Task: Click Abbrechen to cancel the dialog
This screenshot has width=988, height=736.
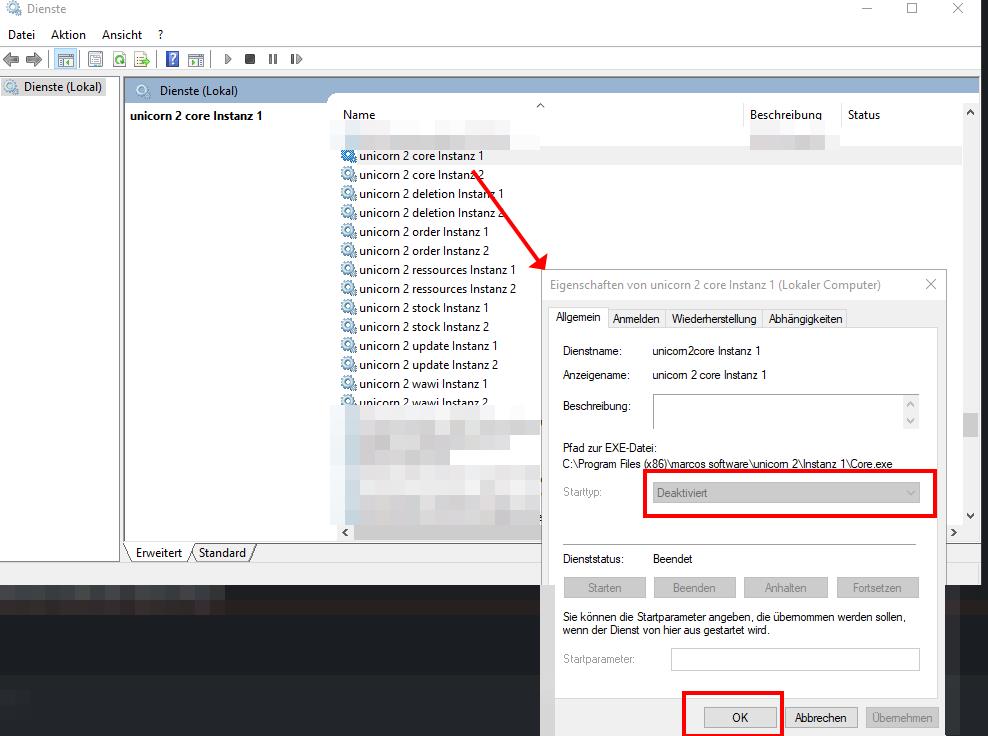Action: [820, 718]
